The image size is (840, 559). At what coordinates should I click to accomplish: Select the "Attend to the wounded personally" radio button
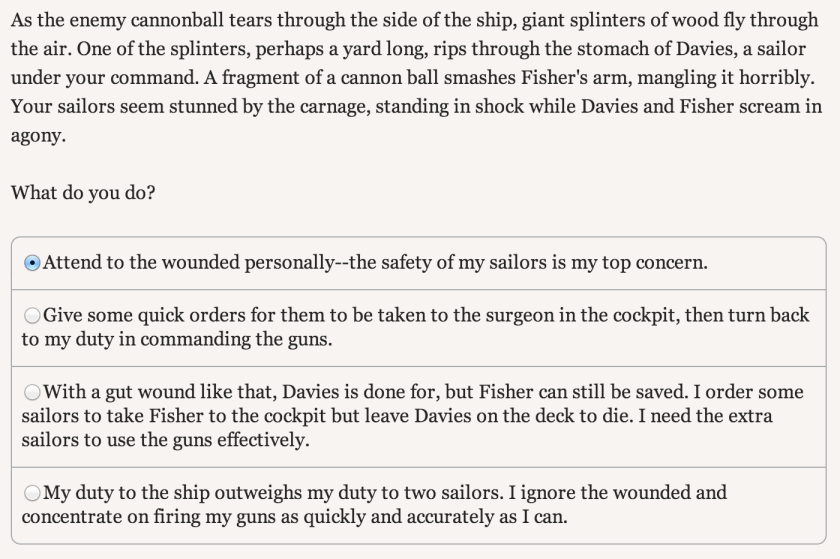[x=32, y=263]
